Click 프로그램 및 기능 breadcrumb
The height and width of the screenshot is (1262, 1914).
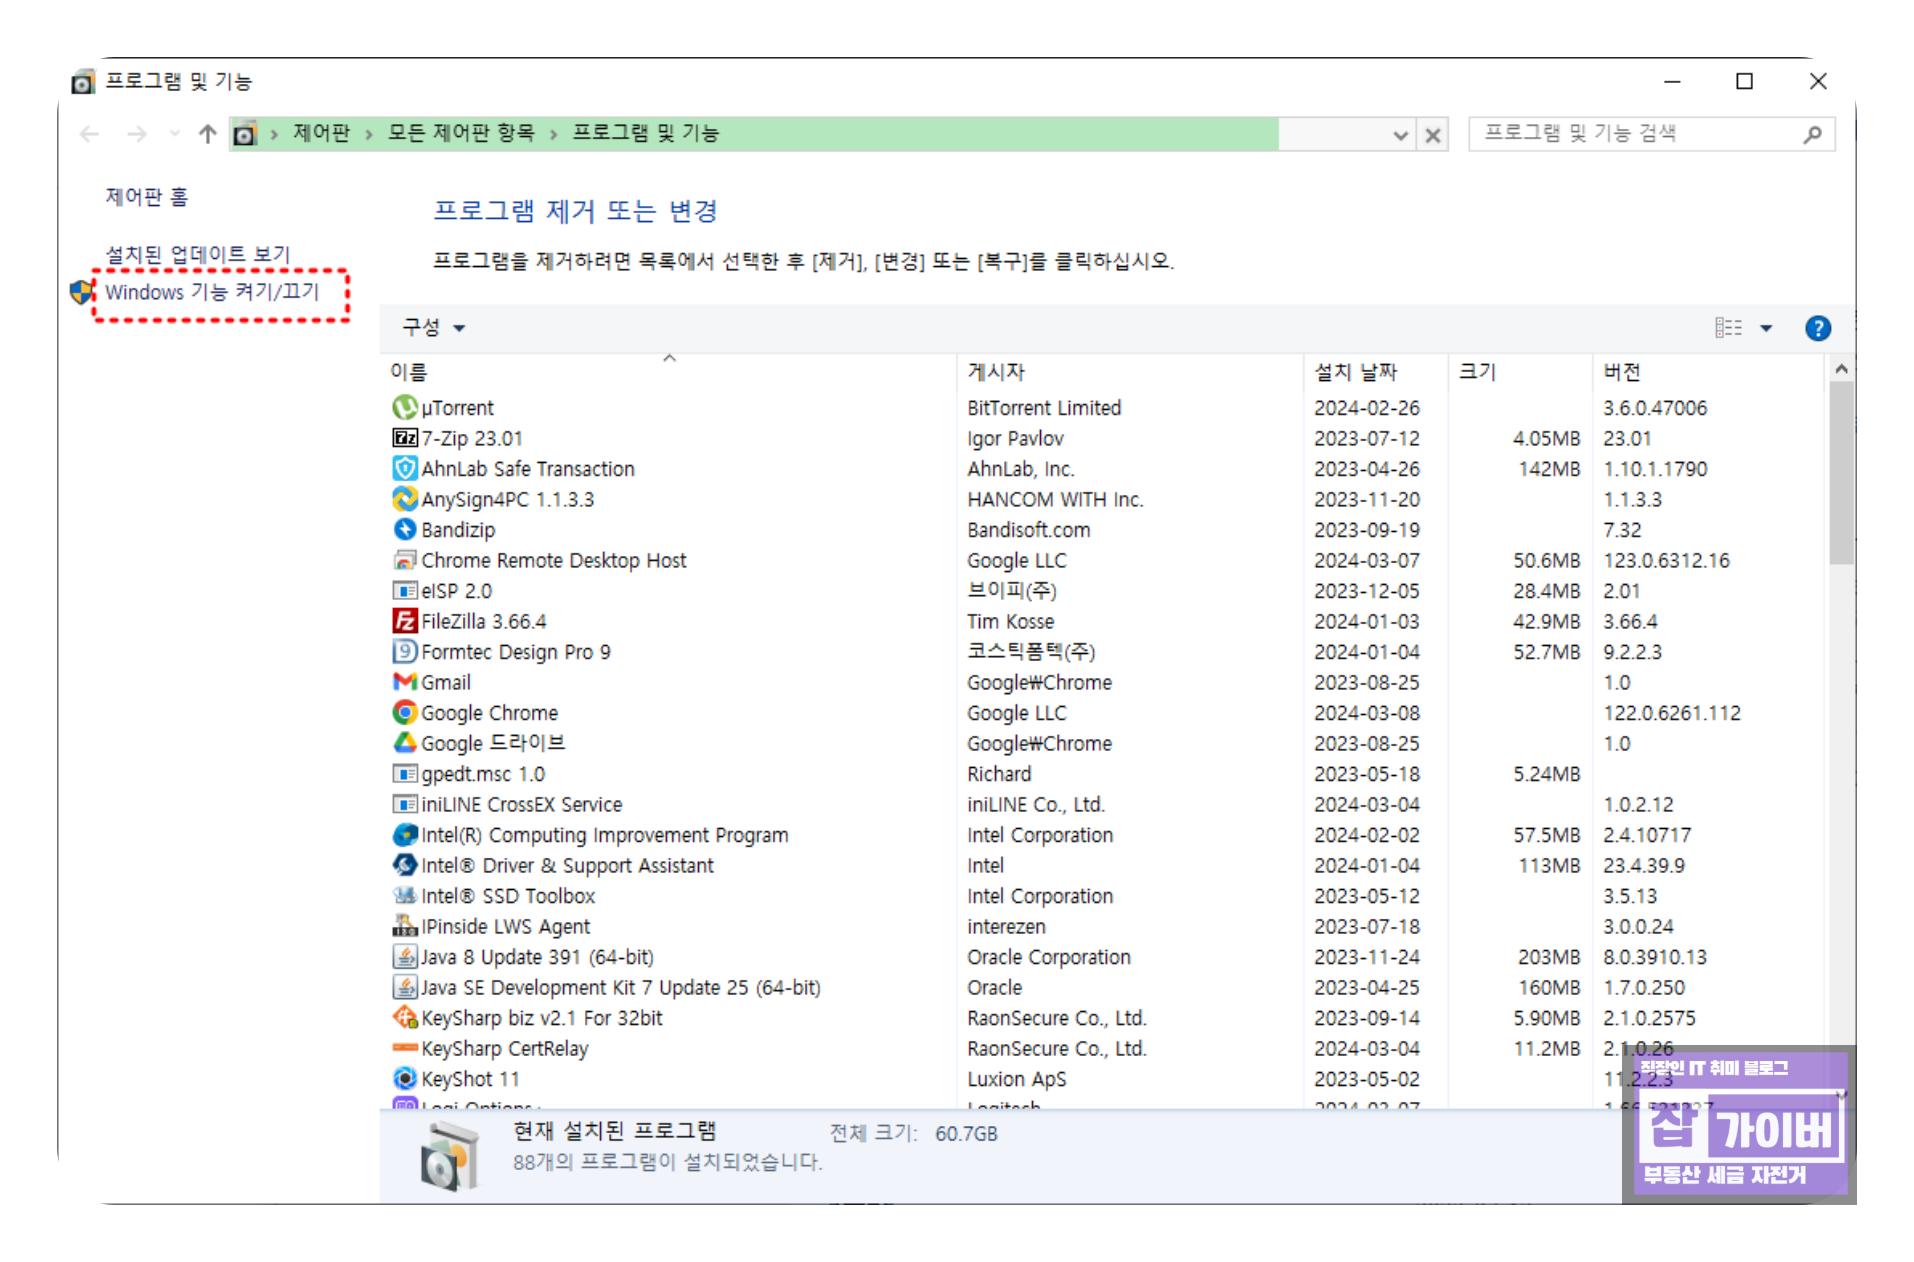pyautogui.click(x=645, y=133)
